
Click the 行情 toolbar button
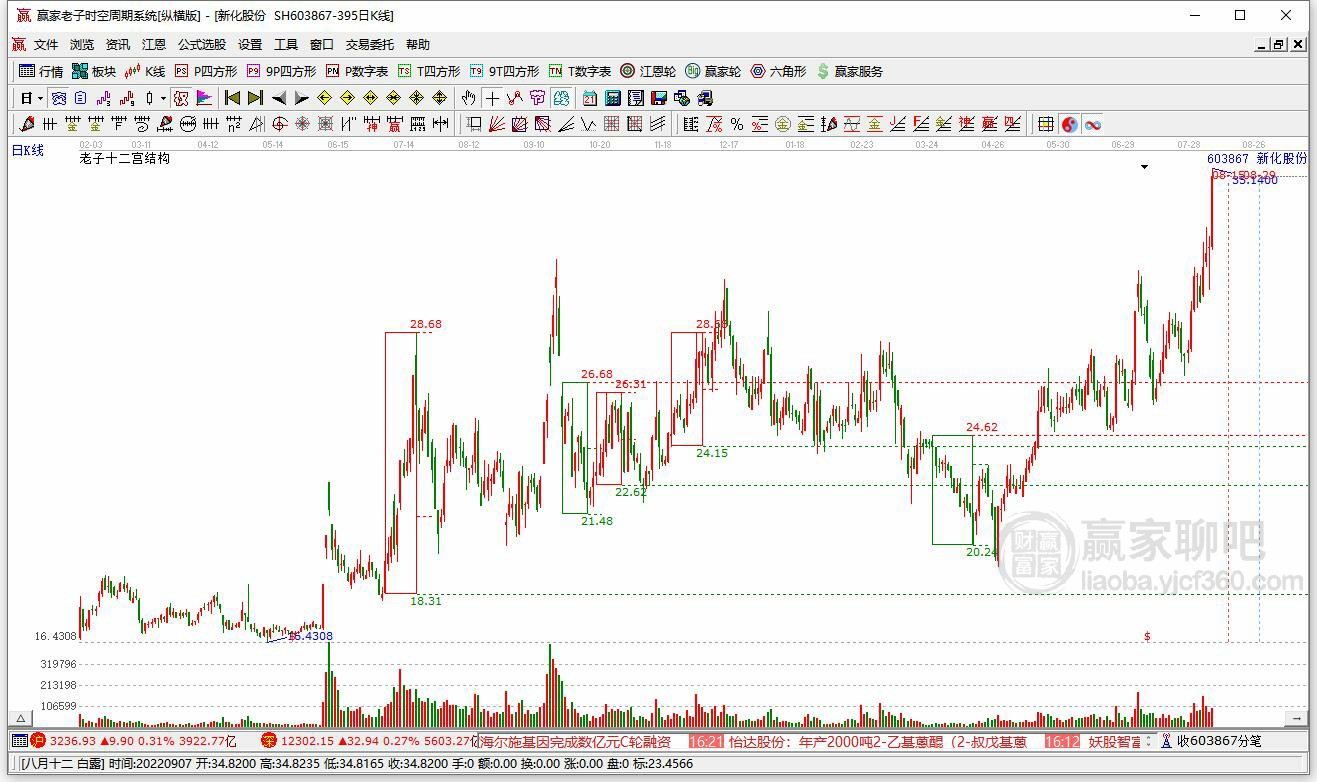pos(41,71)
